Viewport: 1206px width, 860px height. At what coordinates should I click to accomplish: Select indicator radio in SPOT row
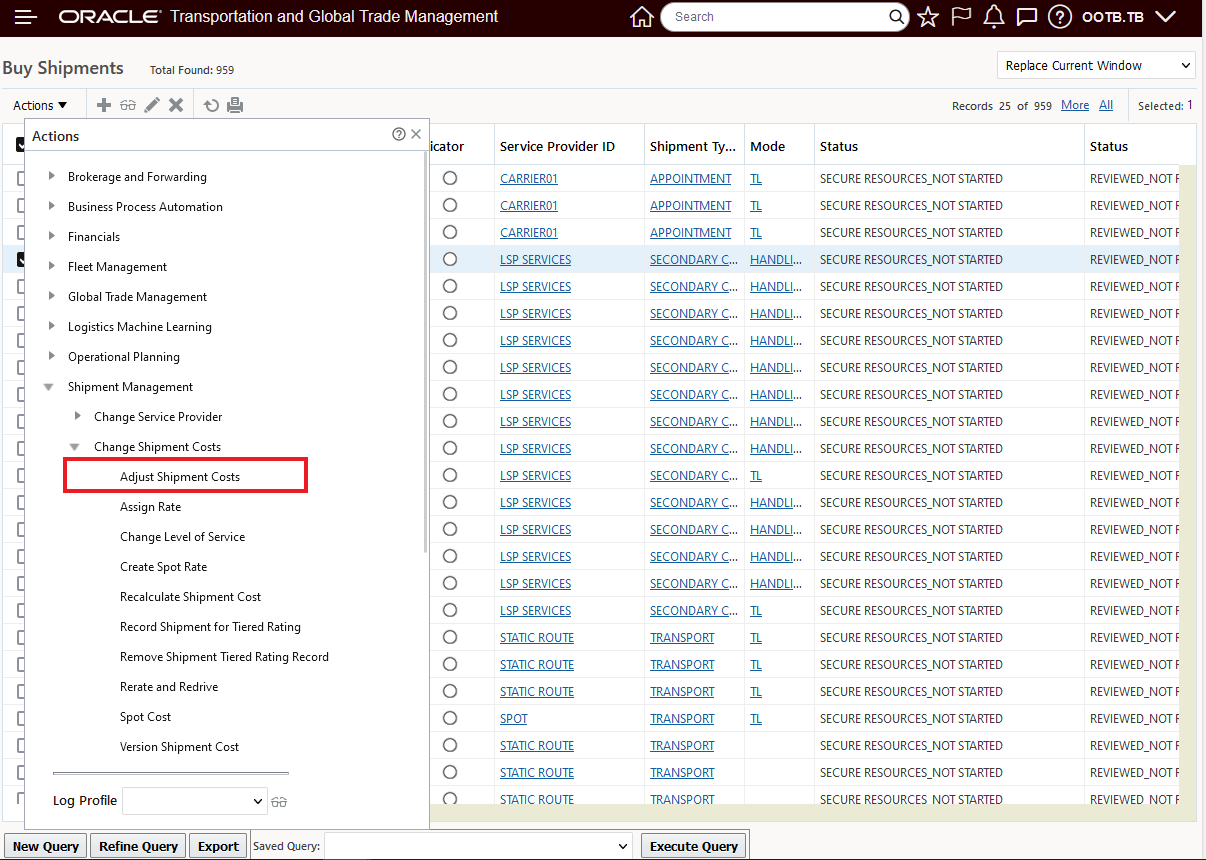(450, 718)
